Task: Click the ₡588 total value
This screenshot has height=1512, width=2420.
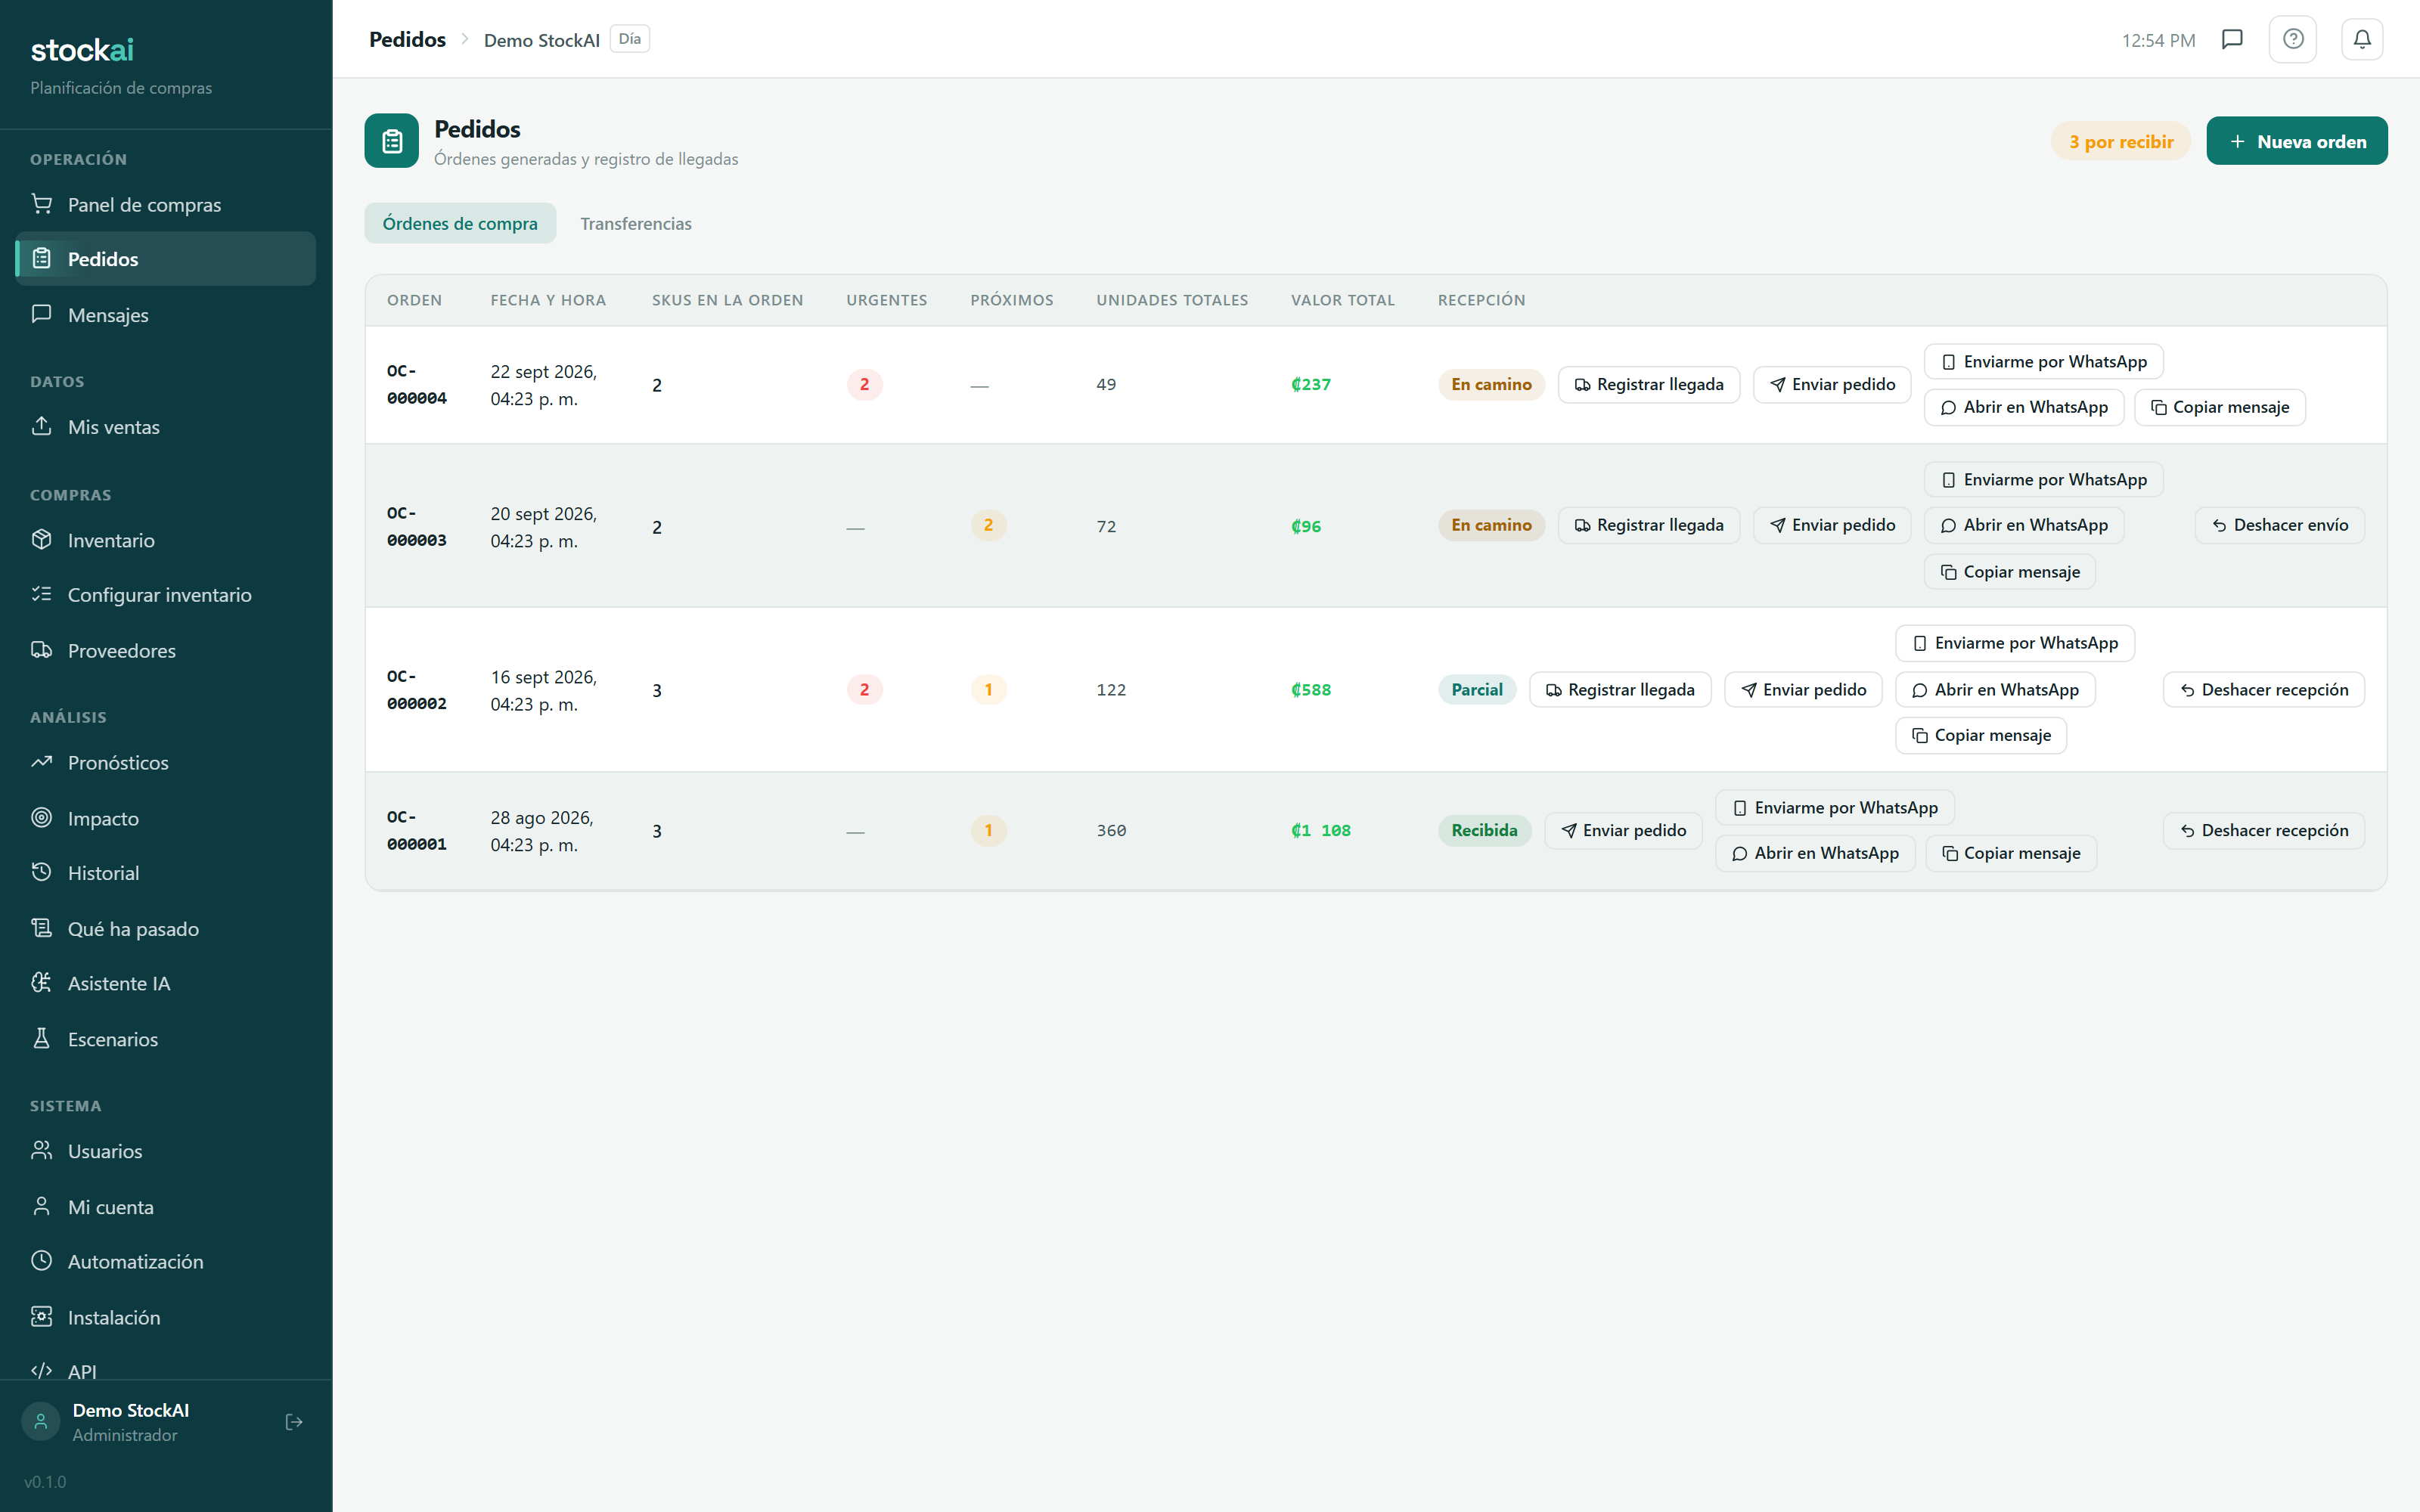Action: [1311, 689]
